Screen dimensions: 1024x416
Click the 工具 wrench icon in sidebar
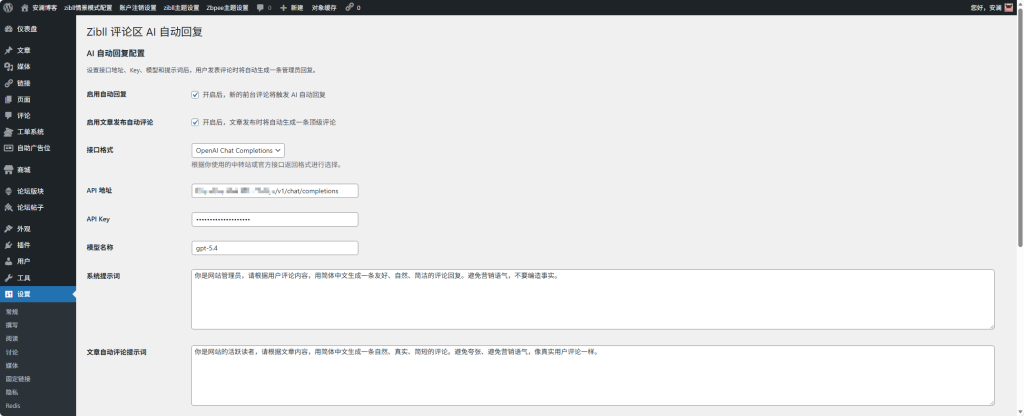tap(8, 278)
